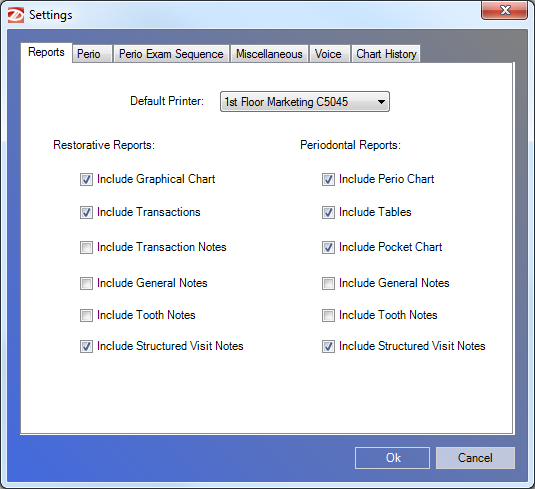Uncheck Include Graphical Chart
Viewport: 535px width, 489px height.
click(x=86, y=179)
